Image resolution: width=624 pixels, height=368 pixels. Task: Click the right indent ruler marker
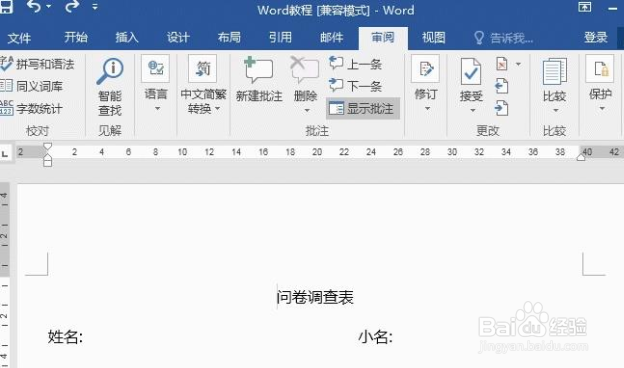tap(581, 157)
